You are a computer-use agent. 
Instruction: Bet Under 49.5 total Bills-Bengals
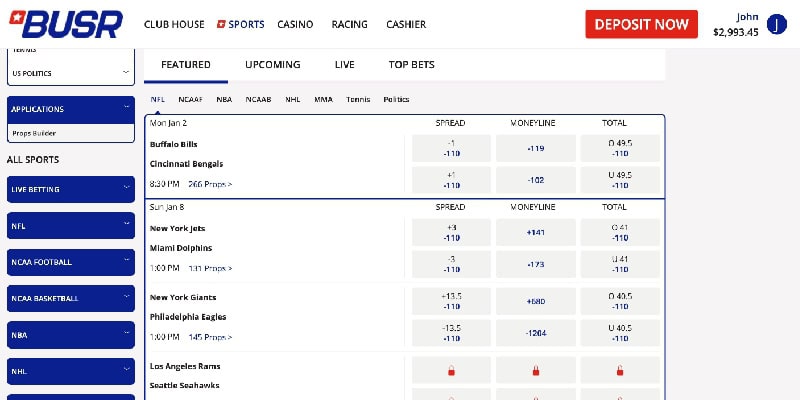[x=620, y=180]
